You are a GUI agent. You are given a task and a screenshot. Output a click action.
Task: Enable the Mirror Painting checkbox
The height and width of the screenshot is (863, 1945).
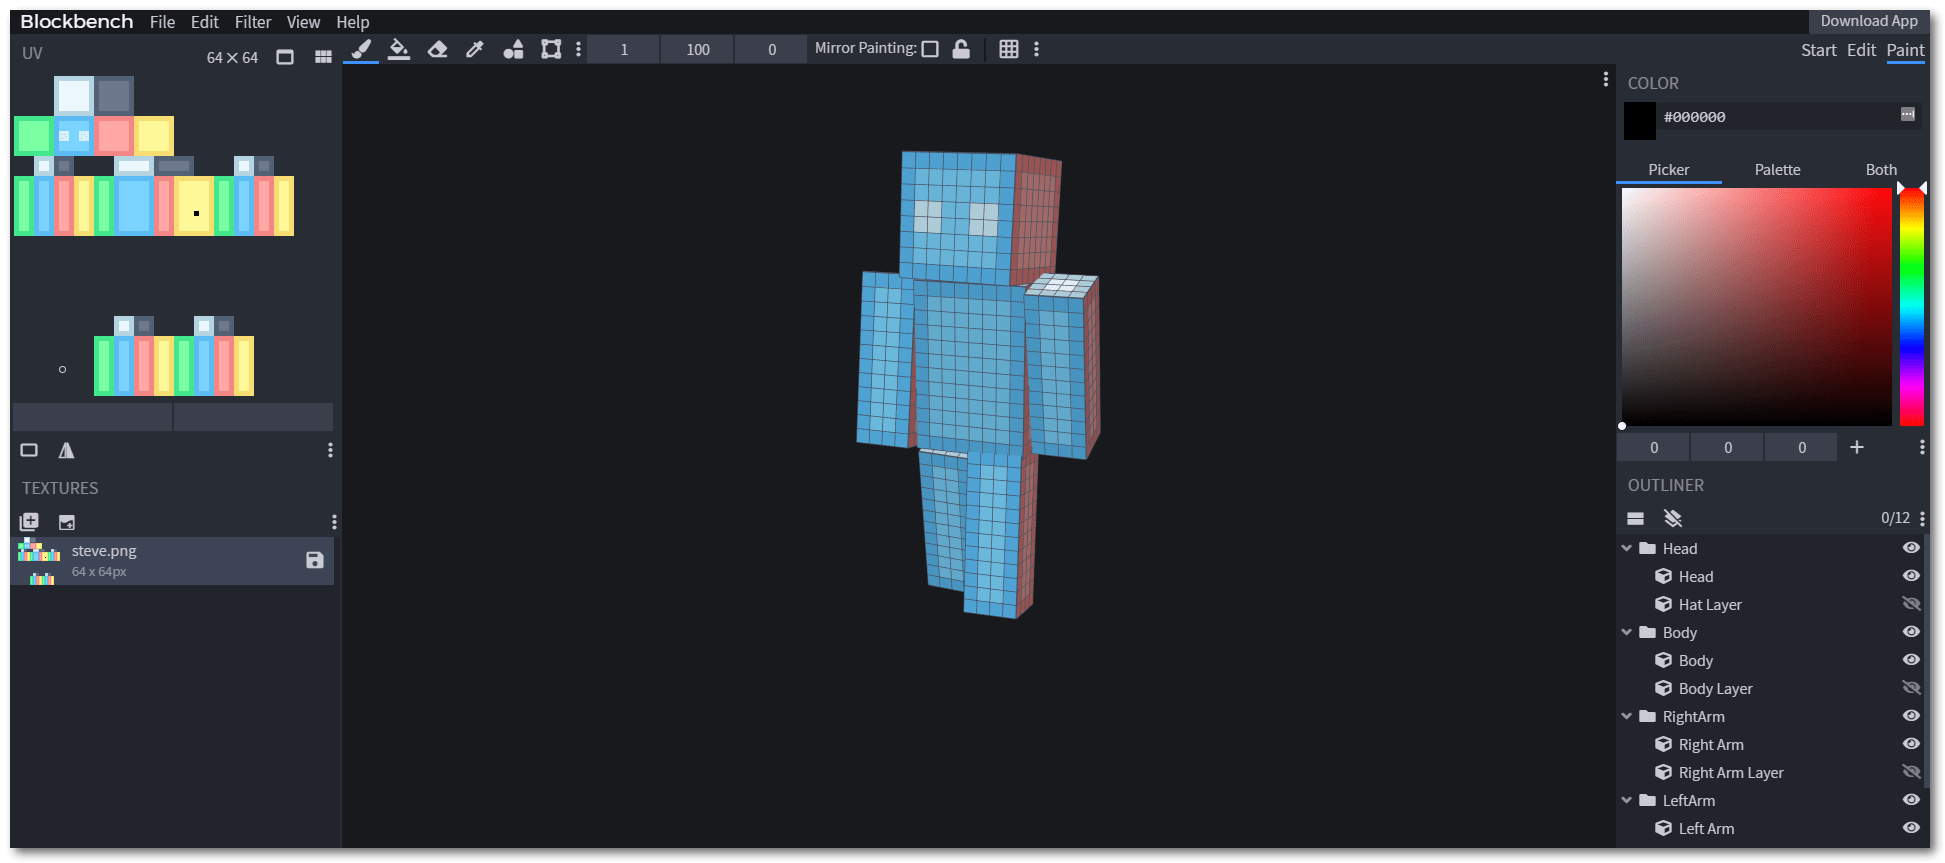tap(930, 49)
